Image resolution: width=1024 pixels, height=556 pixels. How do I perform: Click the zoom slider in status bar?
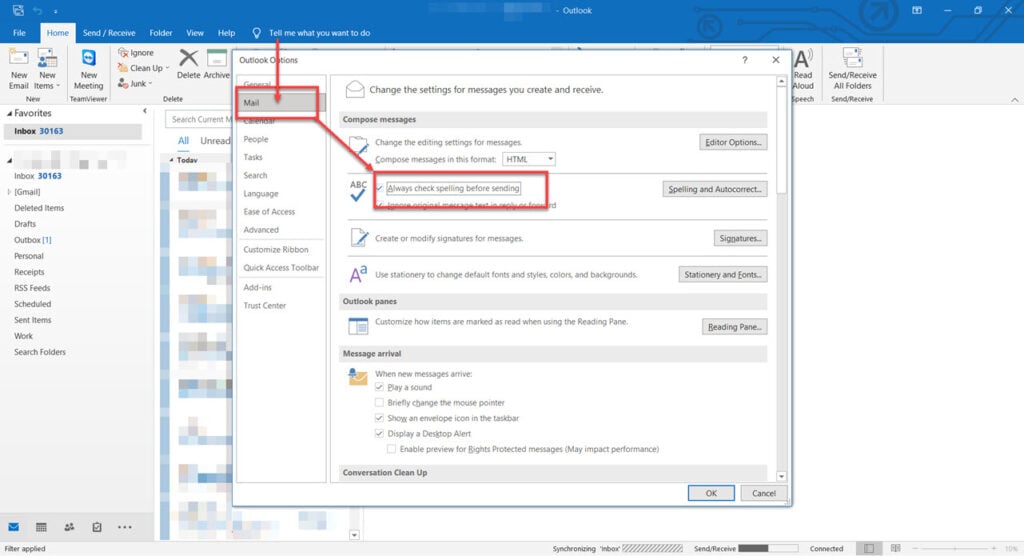[x=954, y=549]
